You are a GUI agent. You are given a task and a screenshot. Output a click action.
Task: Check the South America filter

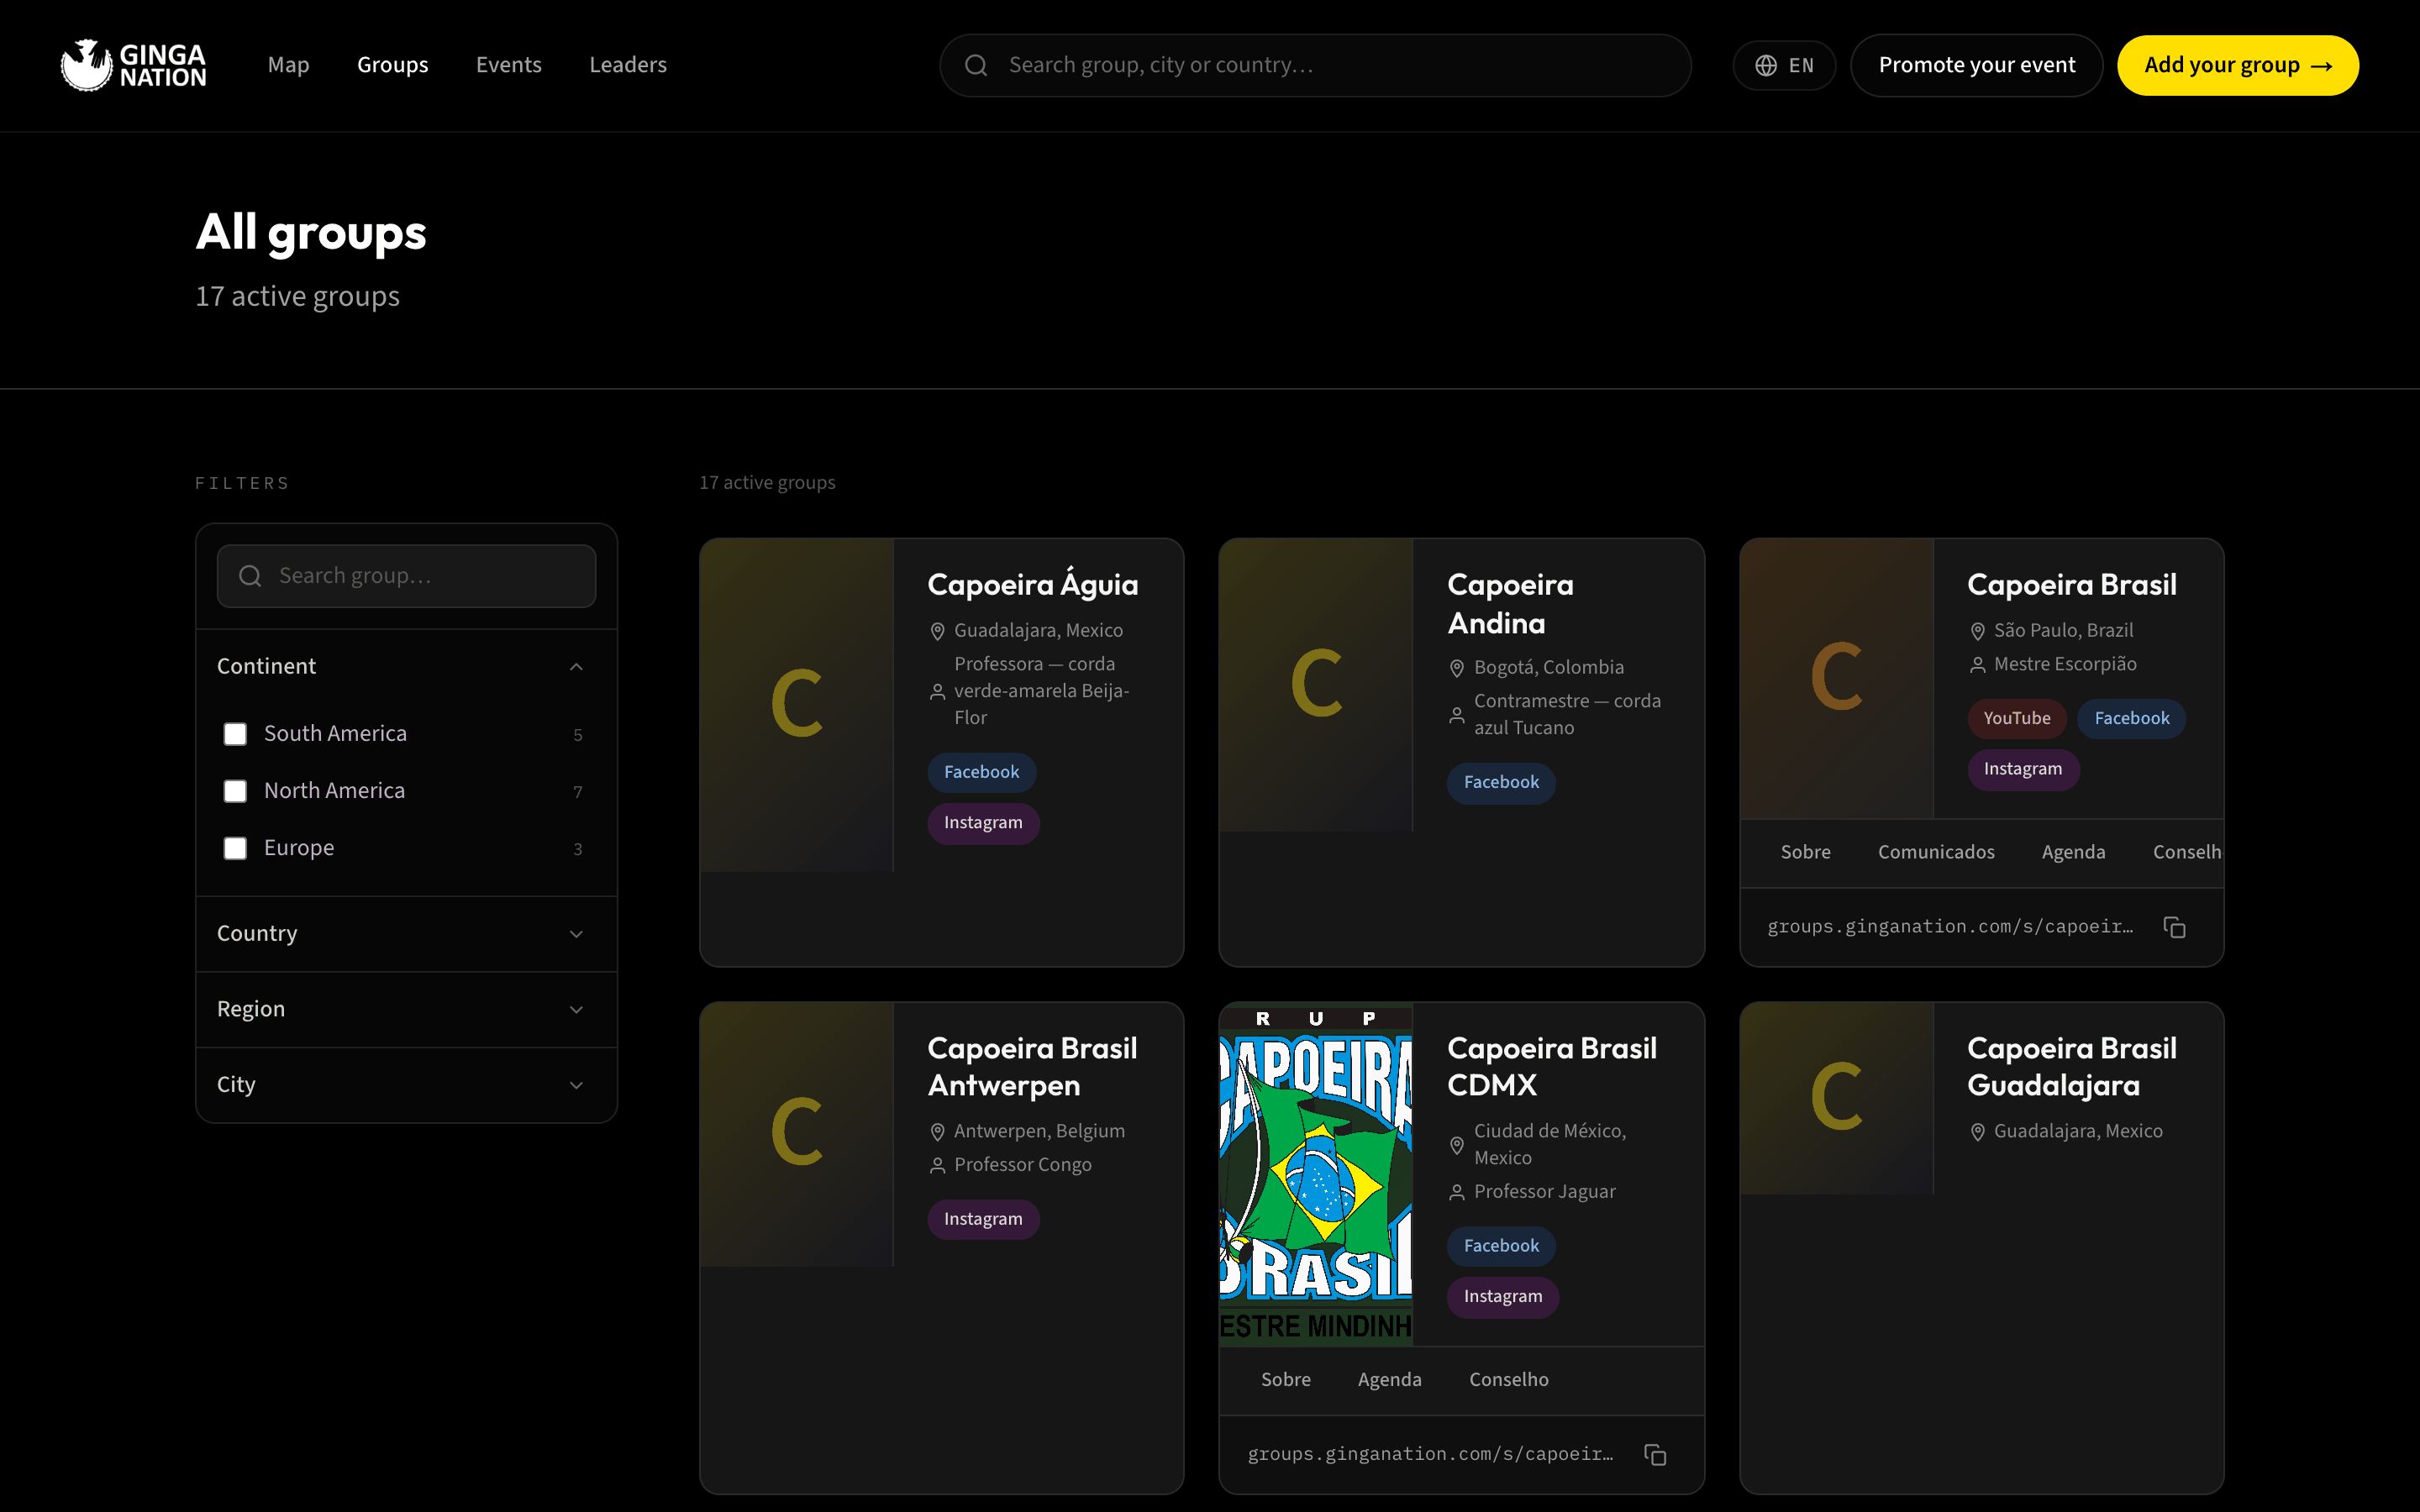[235, 734]
